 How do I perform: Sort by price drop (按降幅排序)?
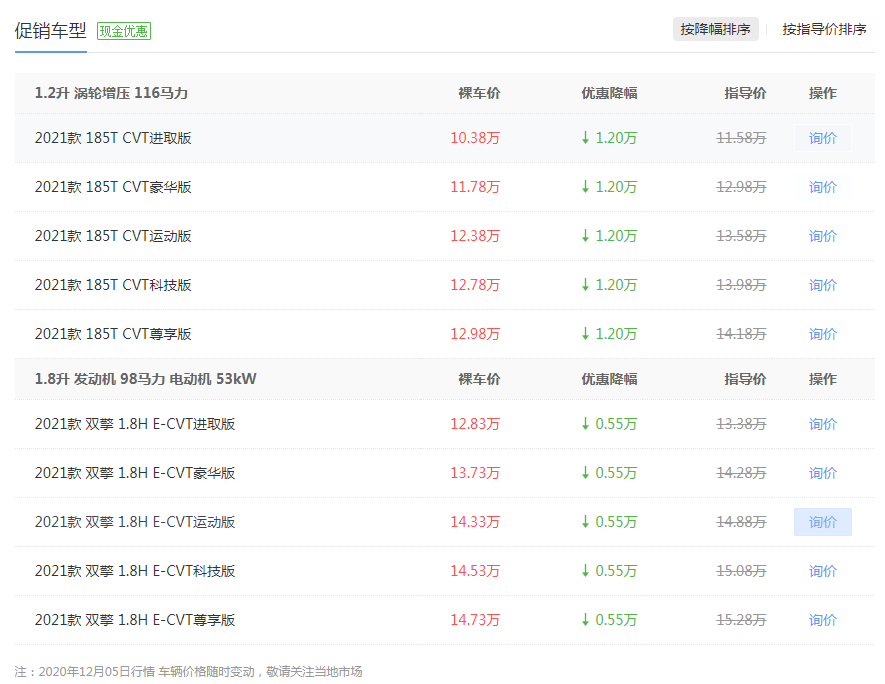[x=715, y=29]
